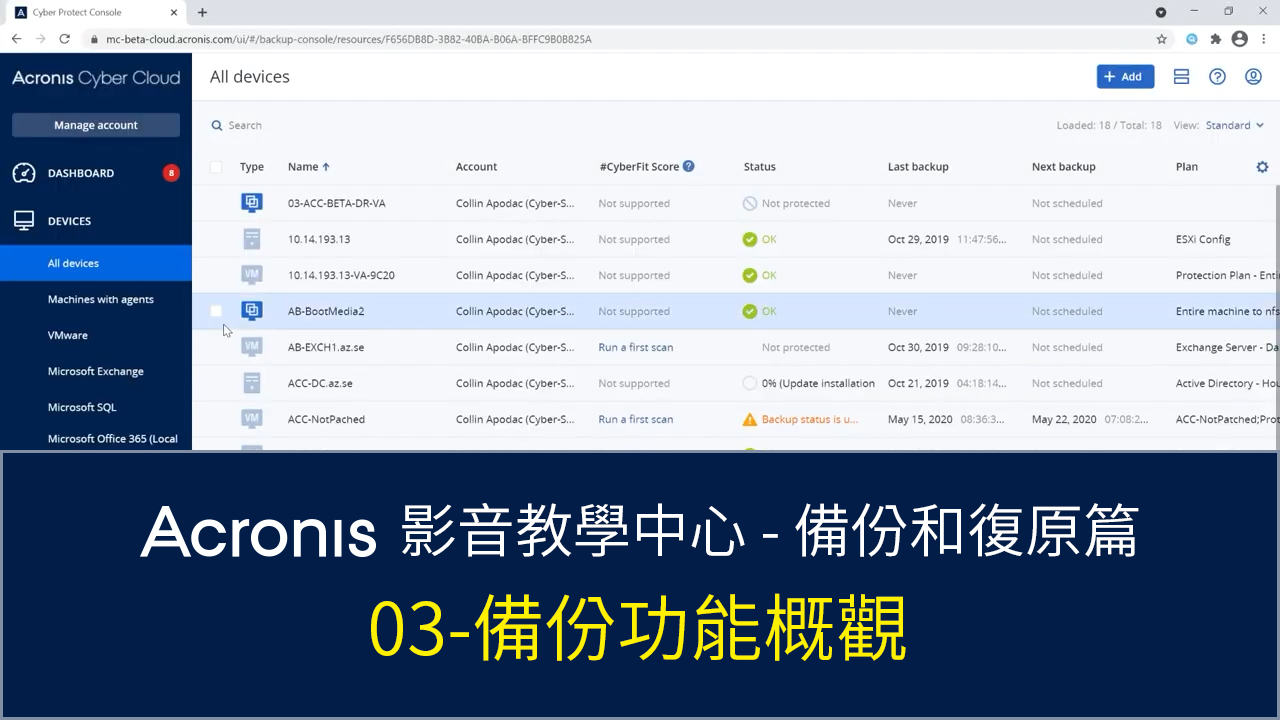Select device name 03-ACC-BETA-DR-VA
This screenshot has width=1280, height=720.
(336, 203)
